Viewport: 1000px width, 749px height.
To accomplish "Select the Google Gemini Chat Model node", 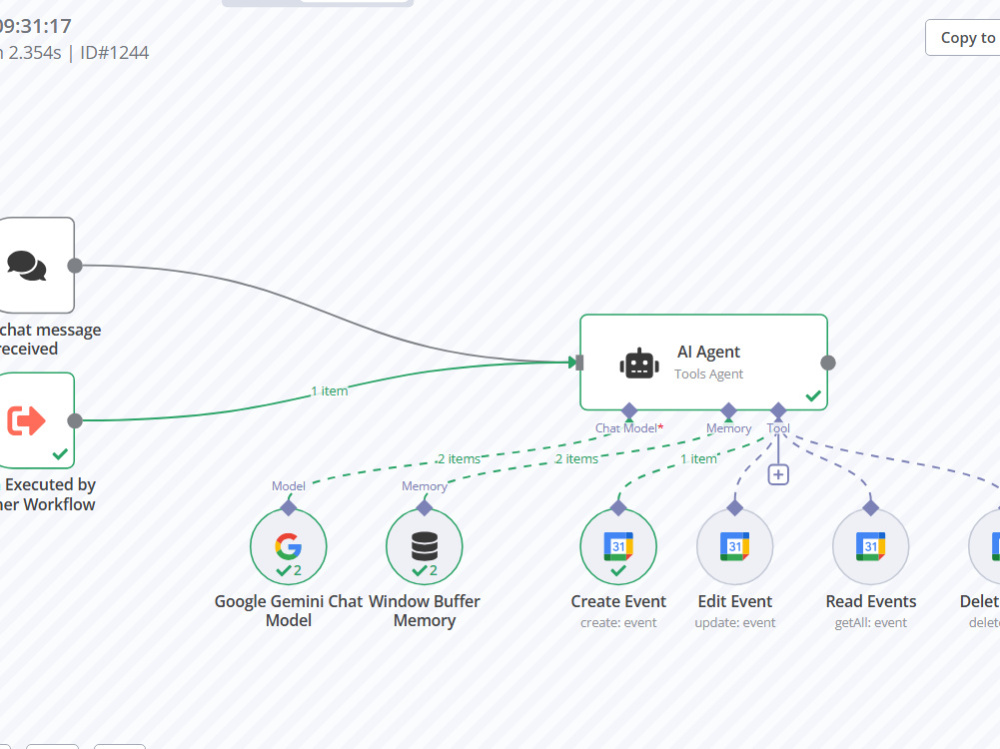I will coord(288,547).
